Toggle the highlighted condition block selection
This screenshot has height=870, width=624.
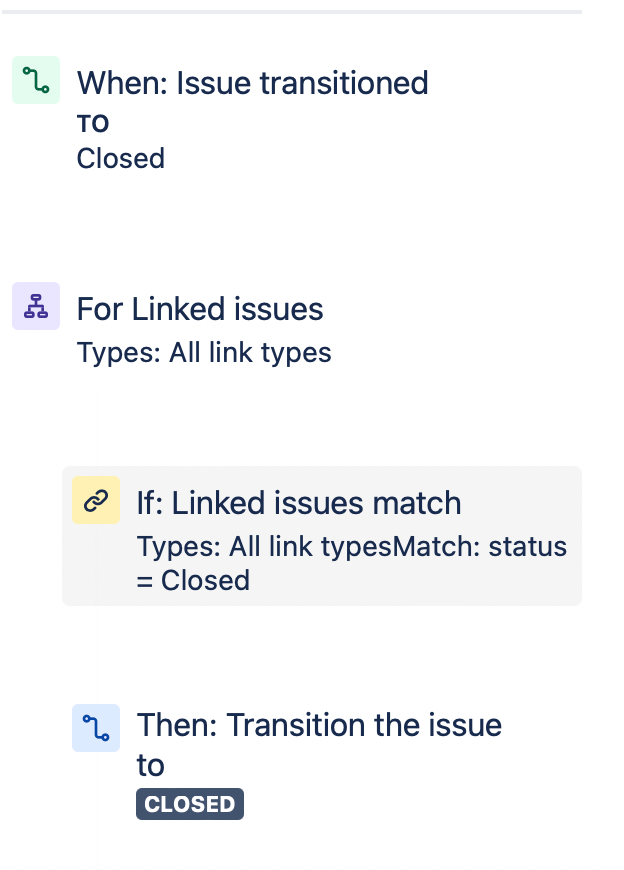(322, 534)
